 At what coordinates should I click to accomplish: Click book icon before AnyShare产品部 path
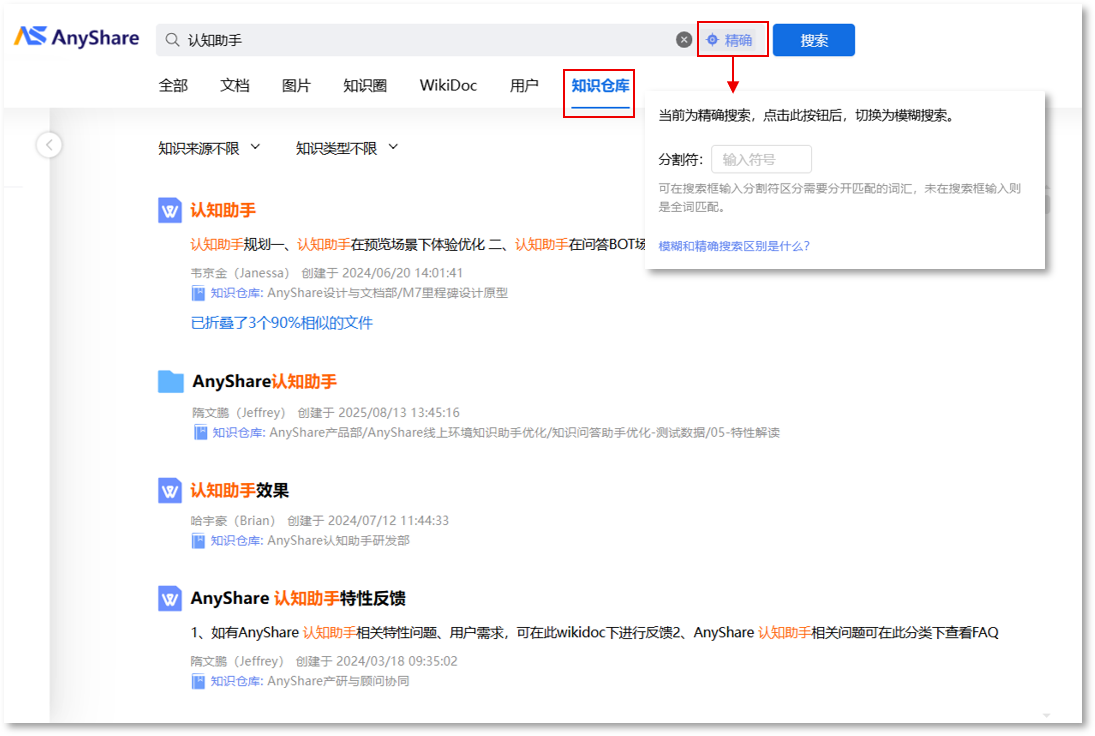[x=200, y=433]
